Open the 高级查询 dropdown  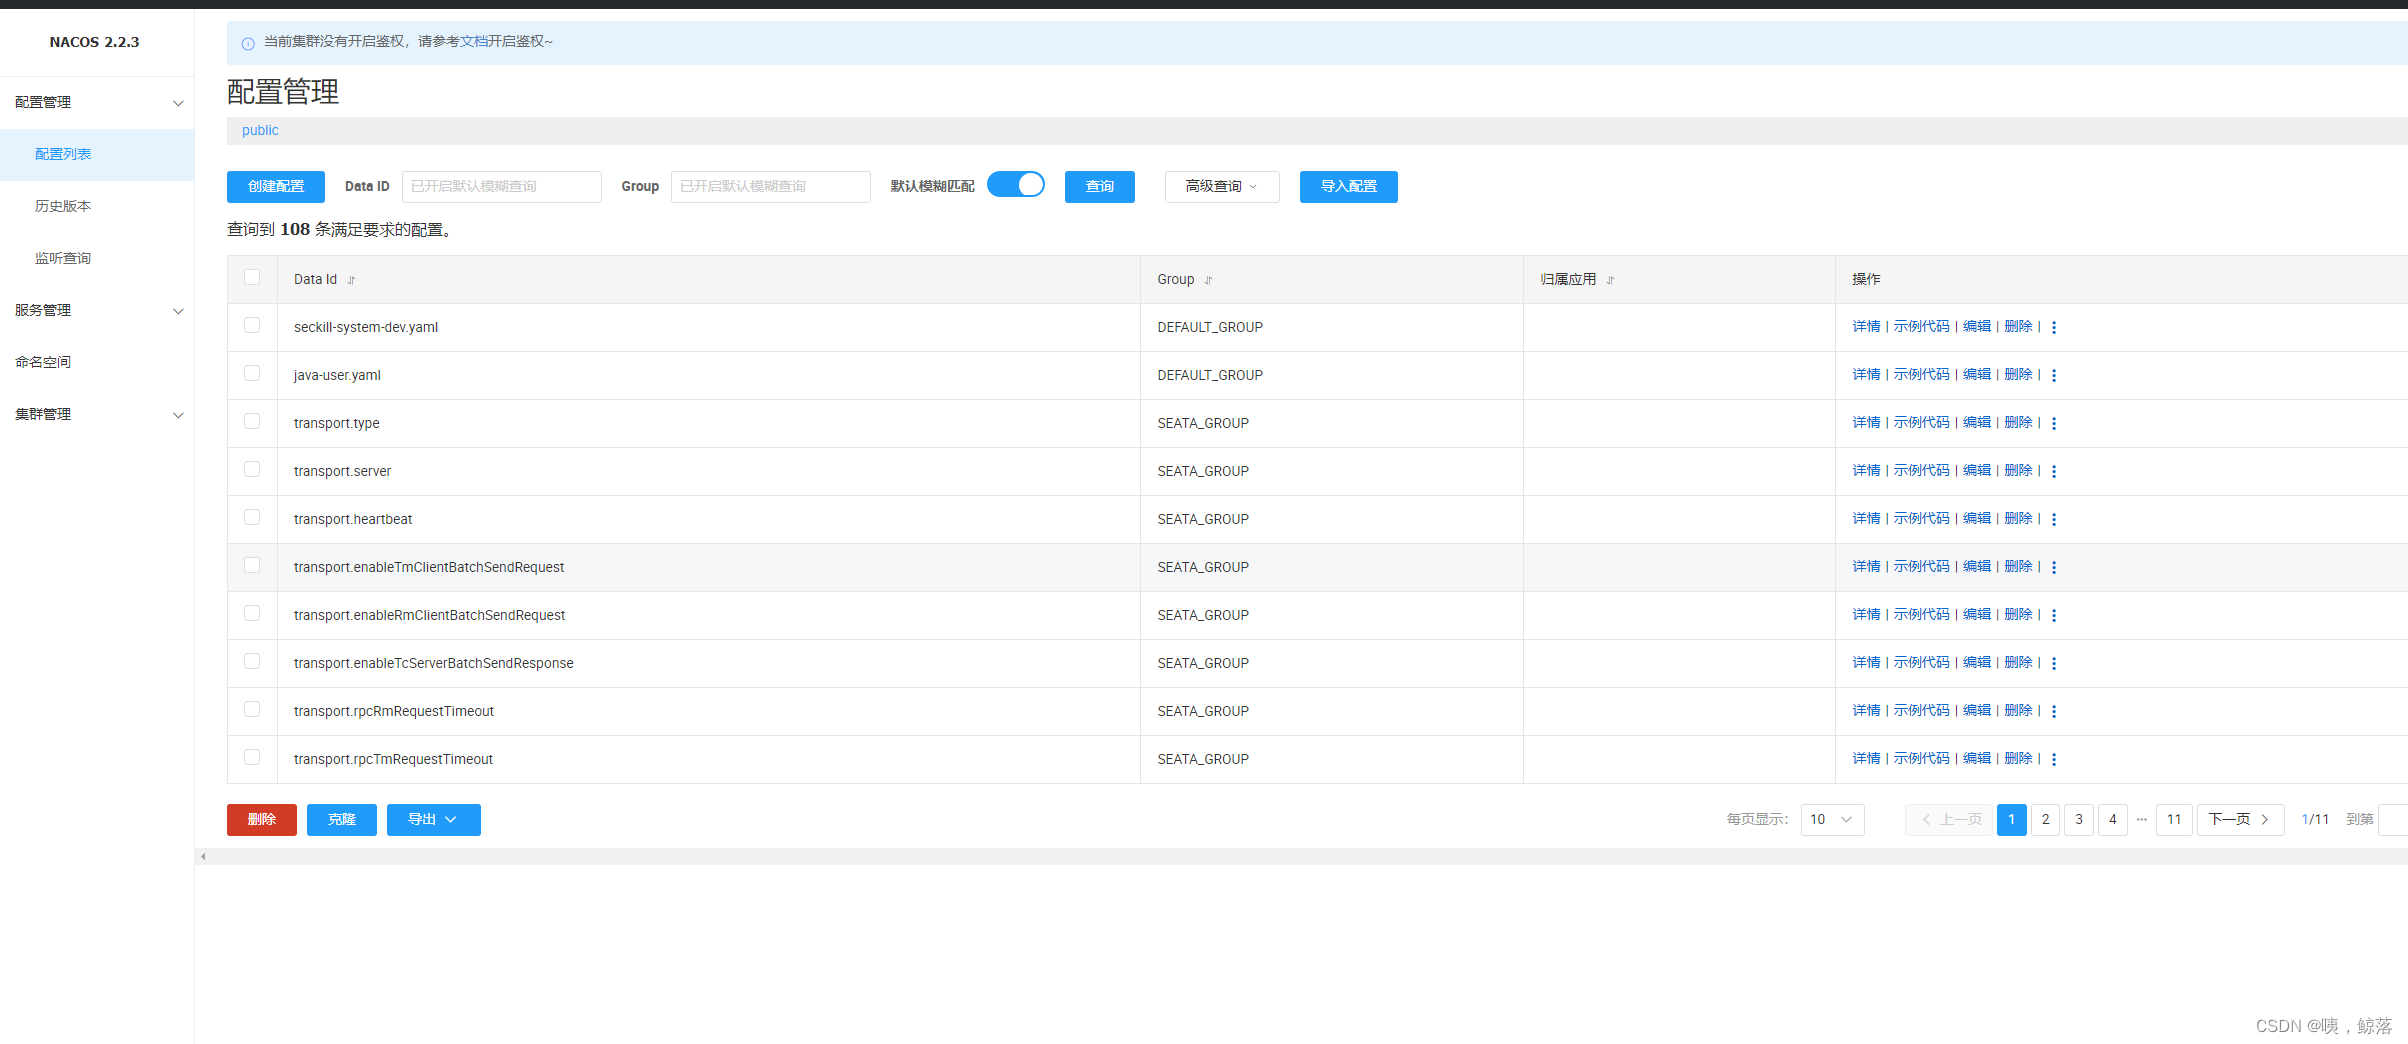click(1222, 186)
